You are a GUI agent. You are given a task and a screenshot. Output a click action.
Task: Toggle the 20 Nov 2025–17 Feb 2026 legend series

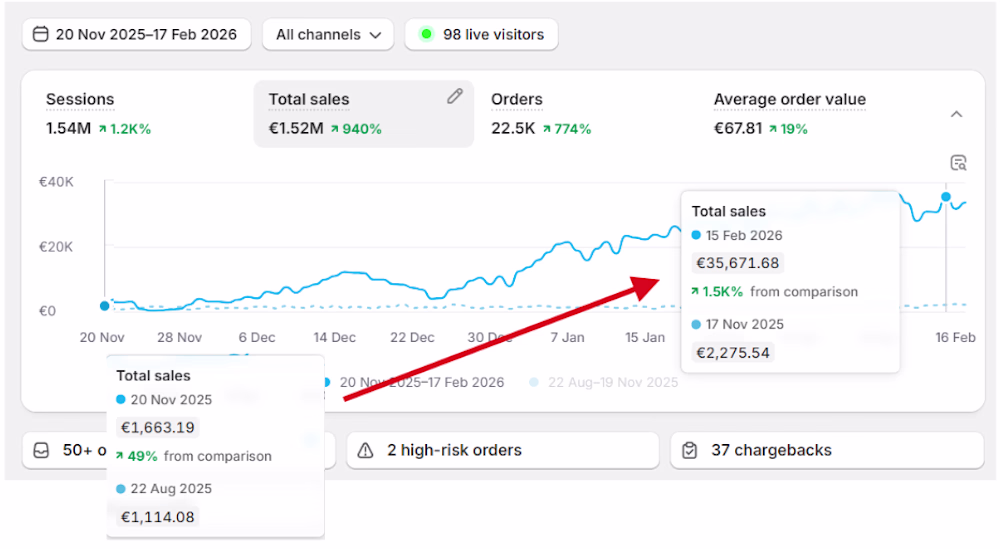tap(415, 383)
